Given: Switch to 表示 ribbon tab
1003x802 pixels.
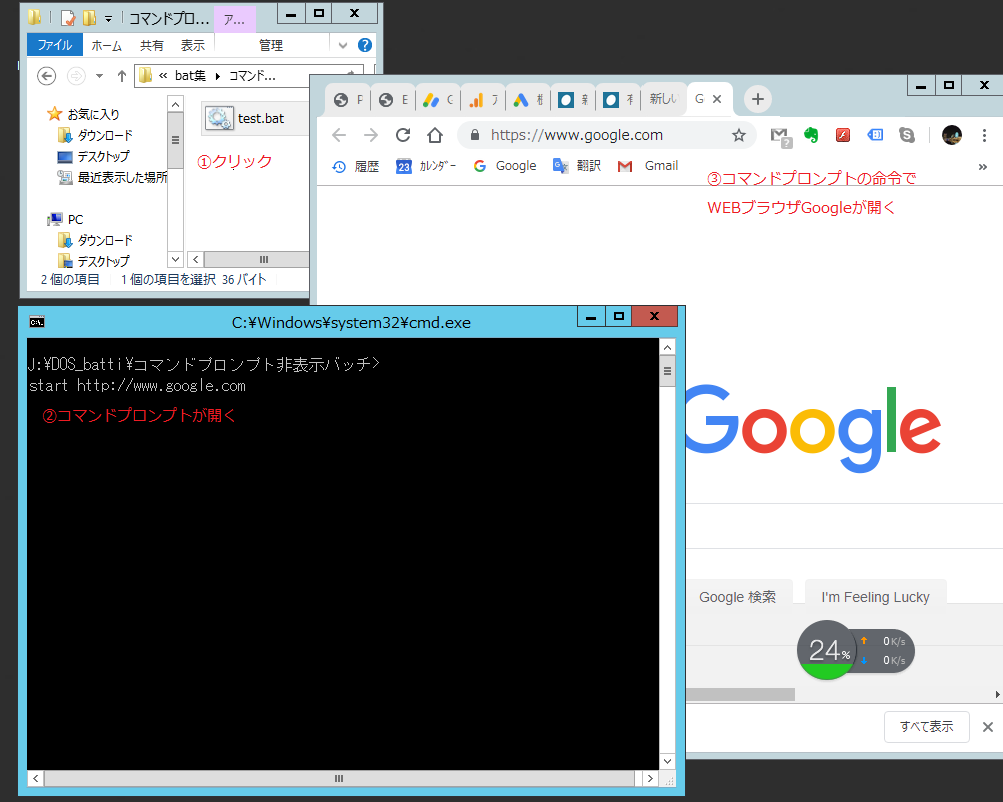Looking at the screenshot, I should pyautogui.click(x=193, y=45).
